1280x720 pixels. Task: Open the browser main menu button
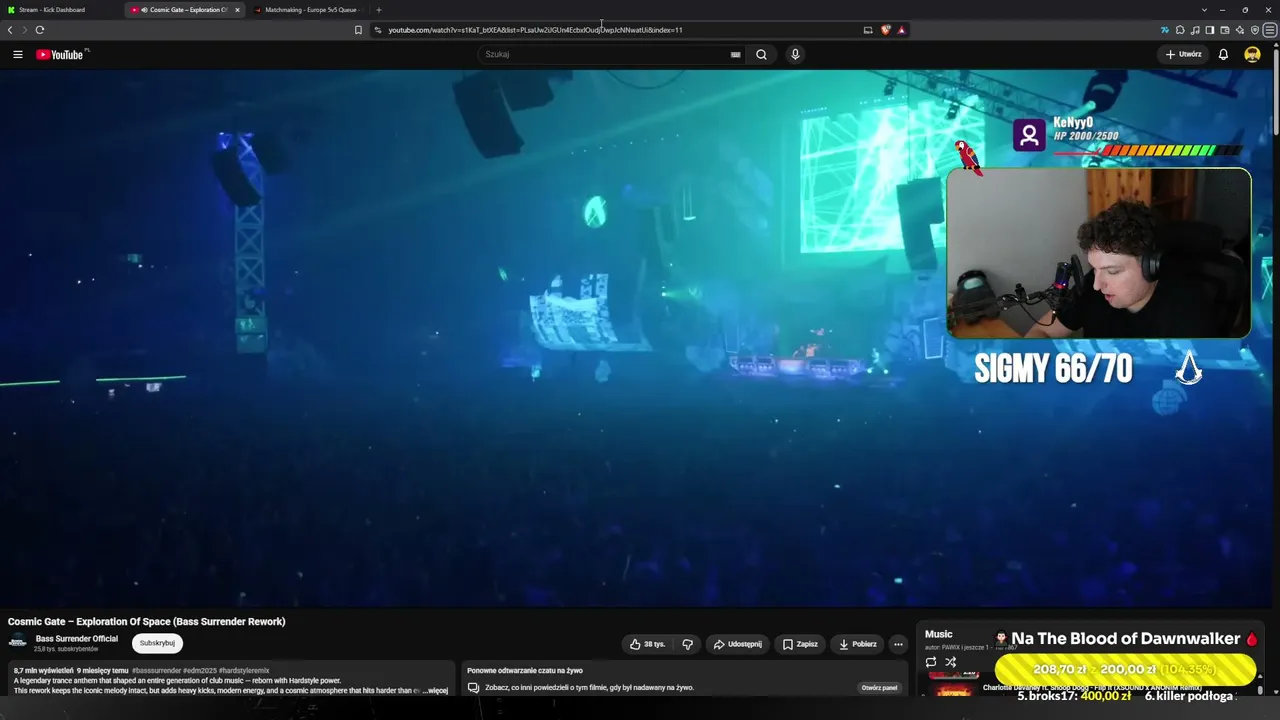point(1270,30)
